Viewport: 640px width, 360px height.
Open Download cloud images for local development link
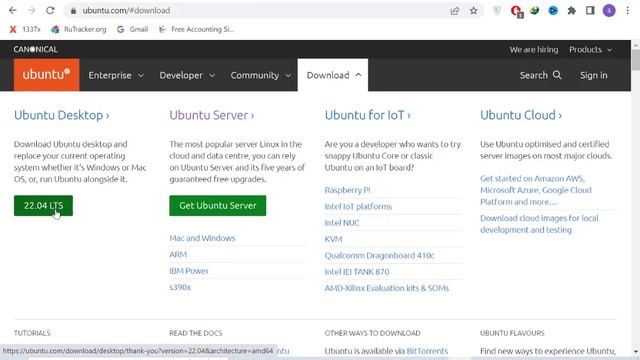click(x=539, y=224)
